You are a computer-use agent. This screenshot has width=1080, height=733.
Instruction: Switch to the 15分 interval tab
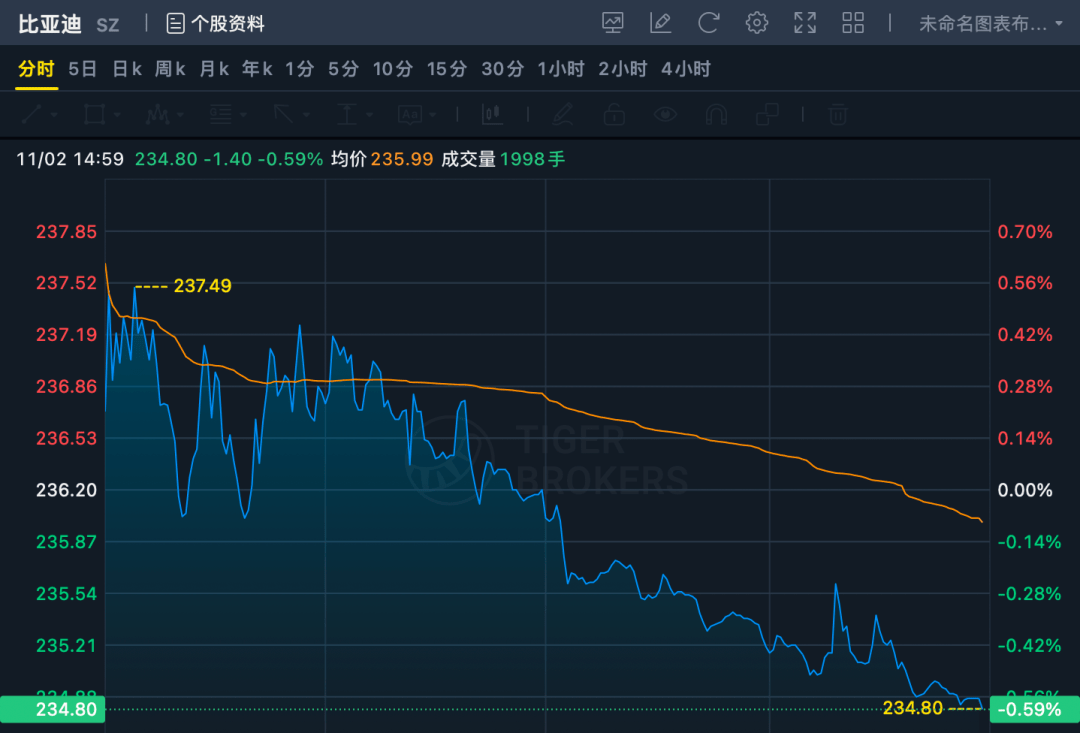point(446,69)
